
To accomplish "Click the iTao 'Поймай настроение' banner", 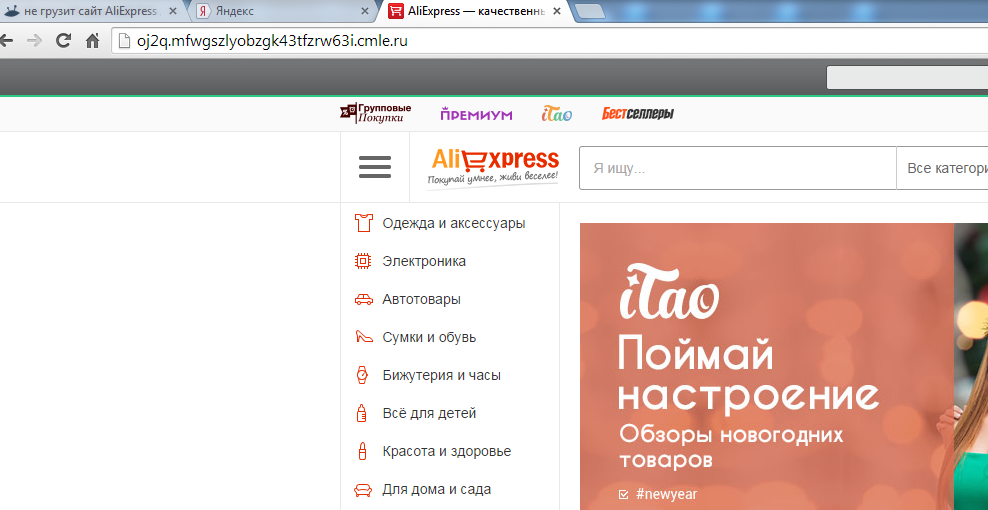I will (x=784, y=366).
